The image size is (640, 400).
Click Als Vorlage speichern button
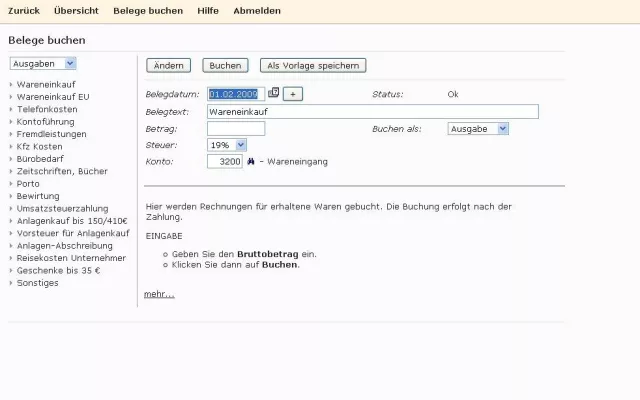coord(313,65)
